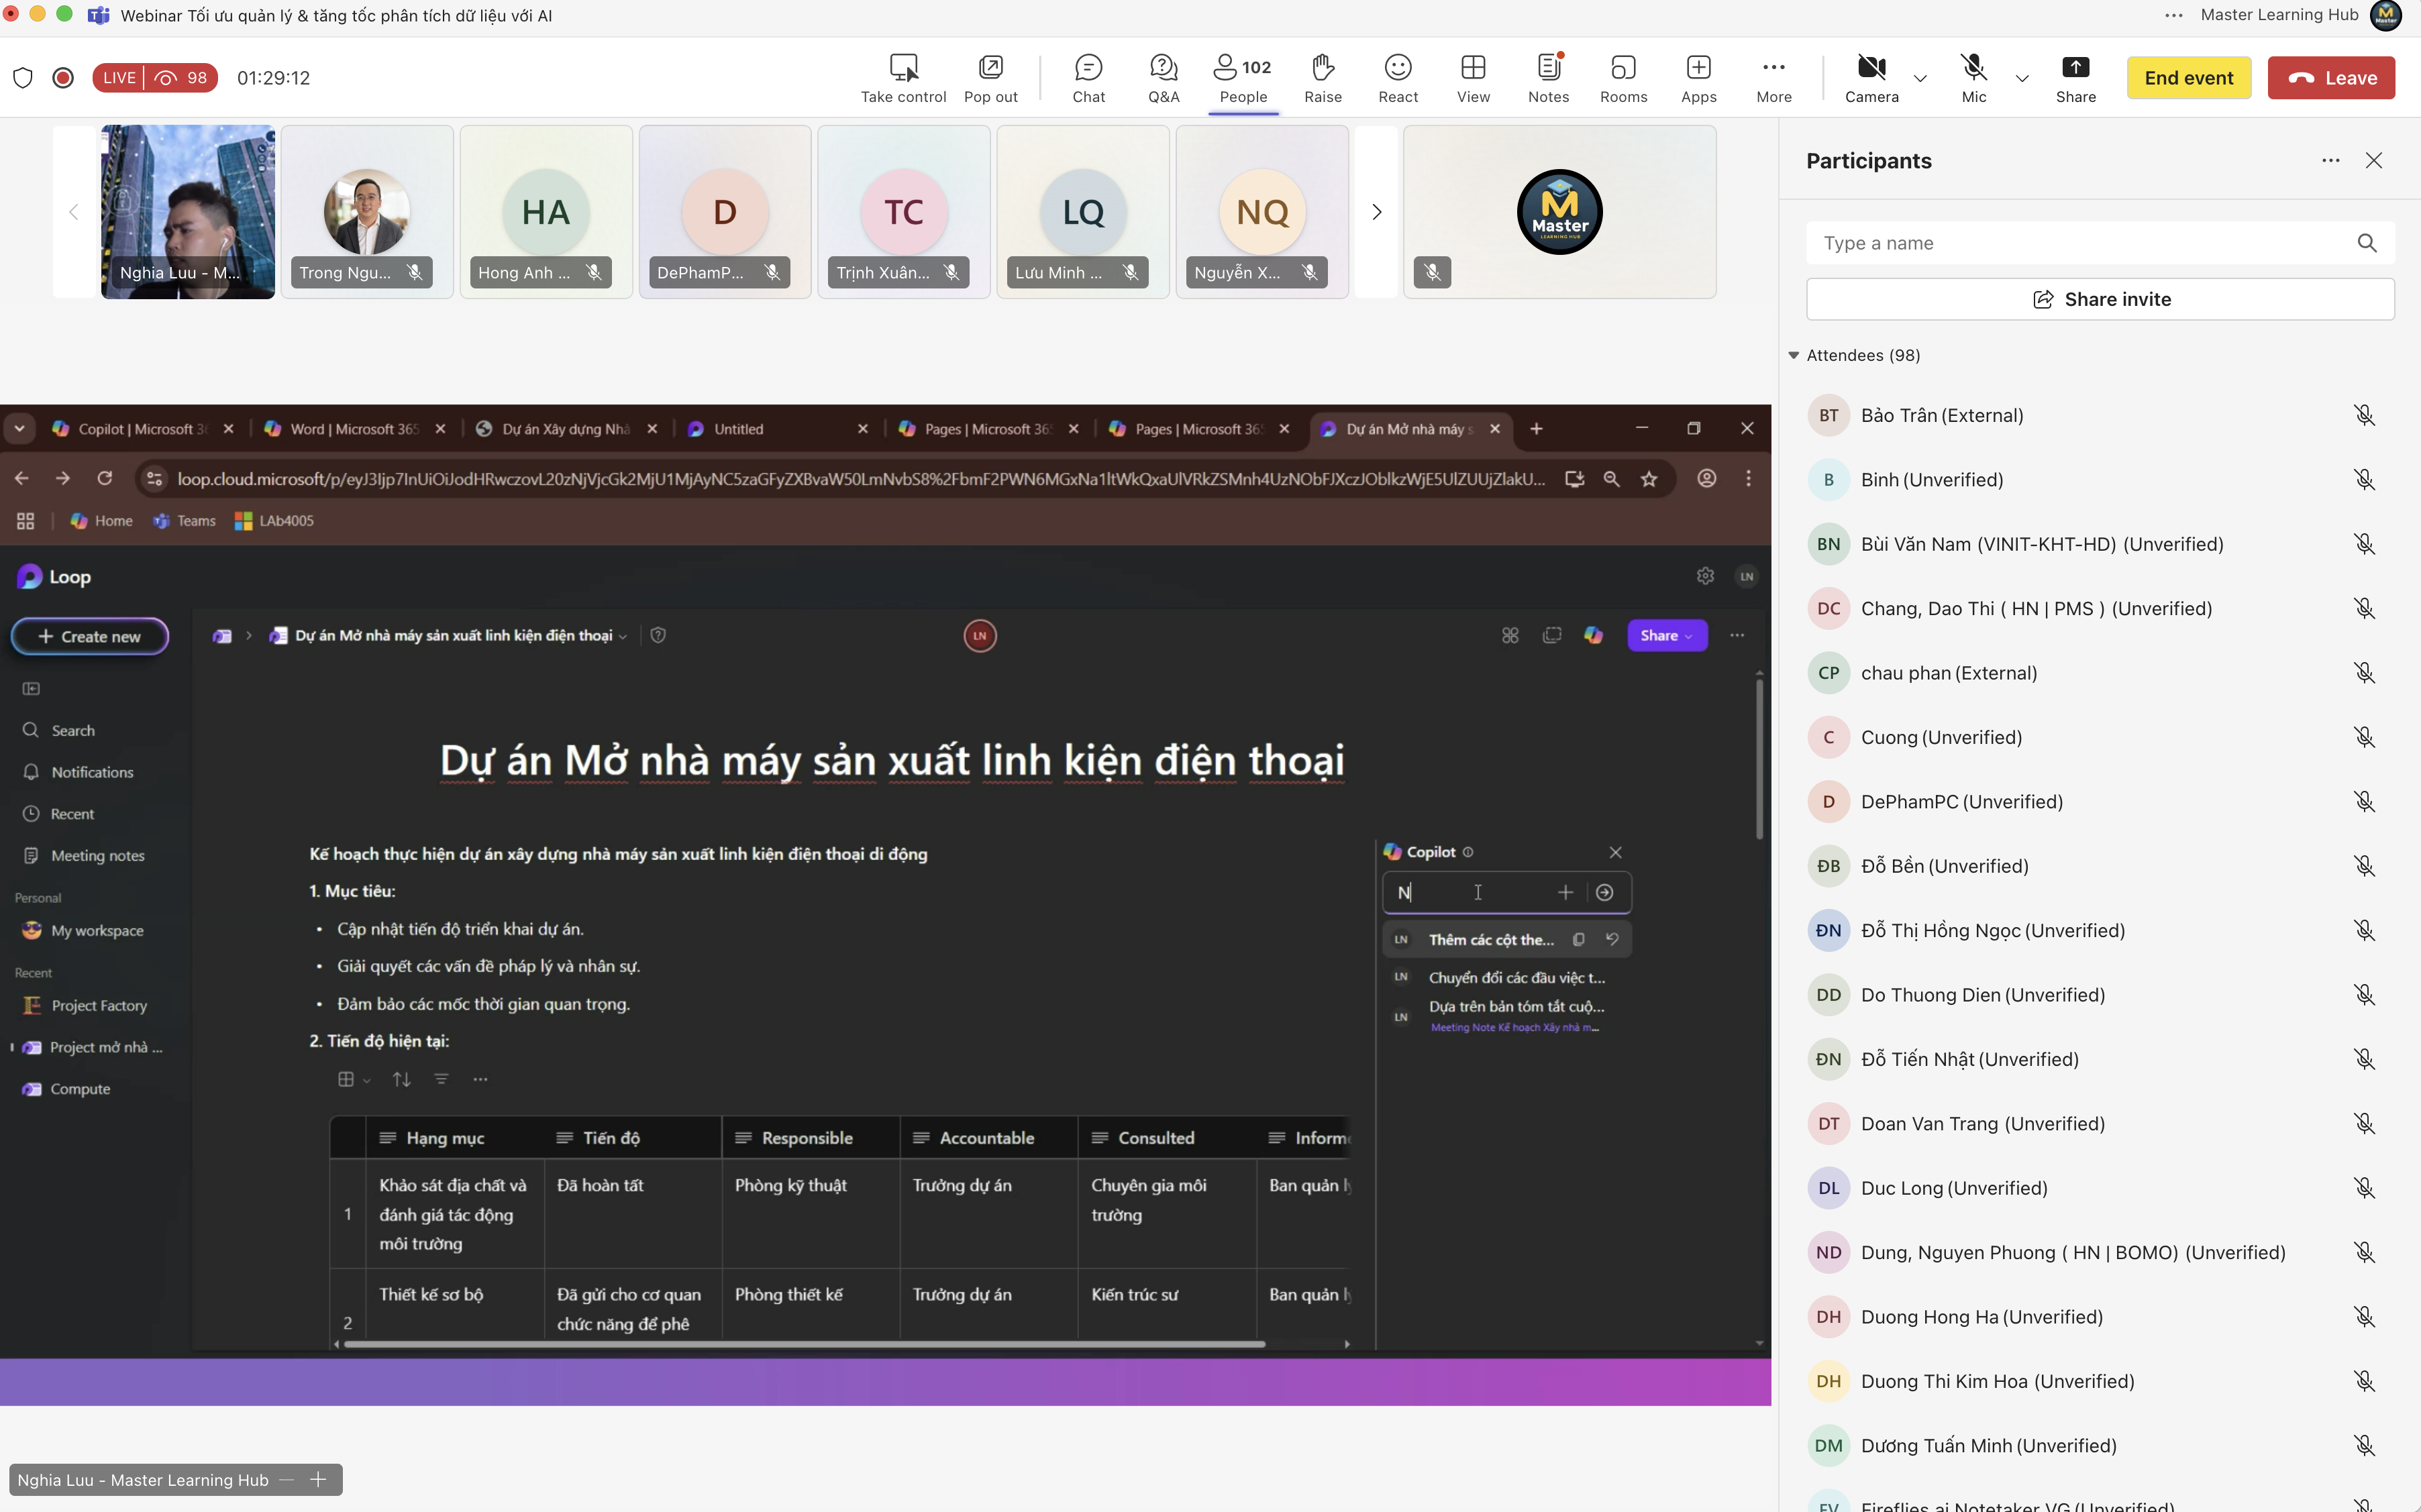2421x1512 pixels.
Task: Click the End event button
Action: [2188, 78]
